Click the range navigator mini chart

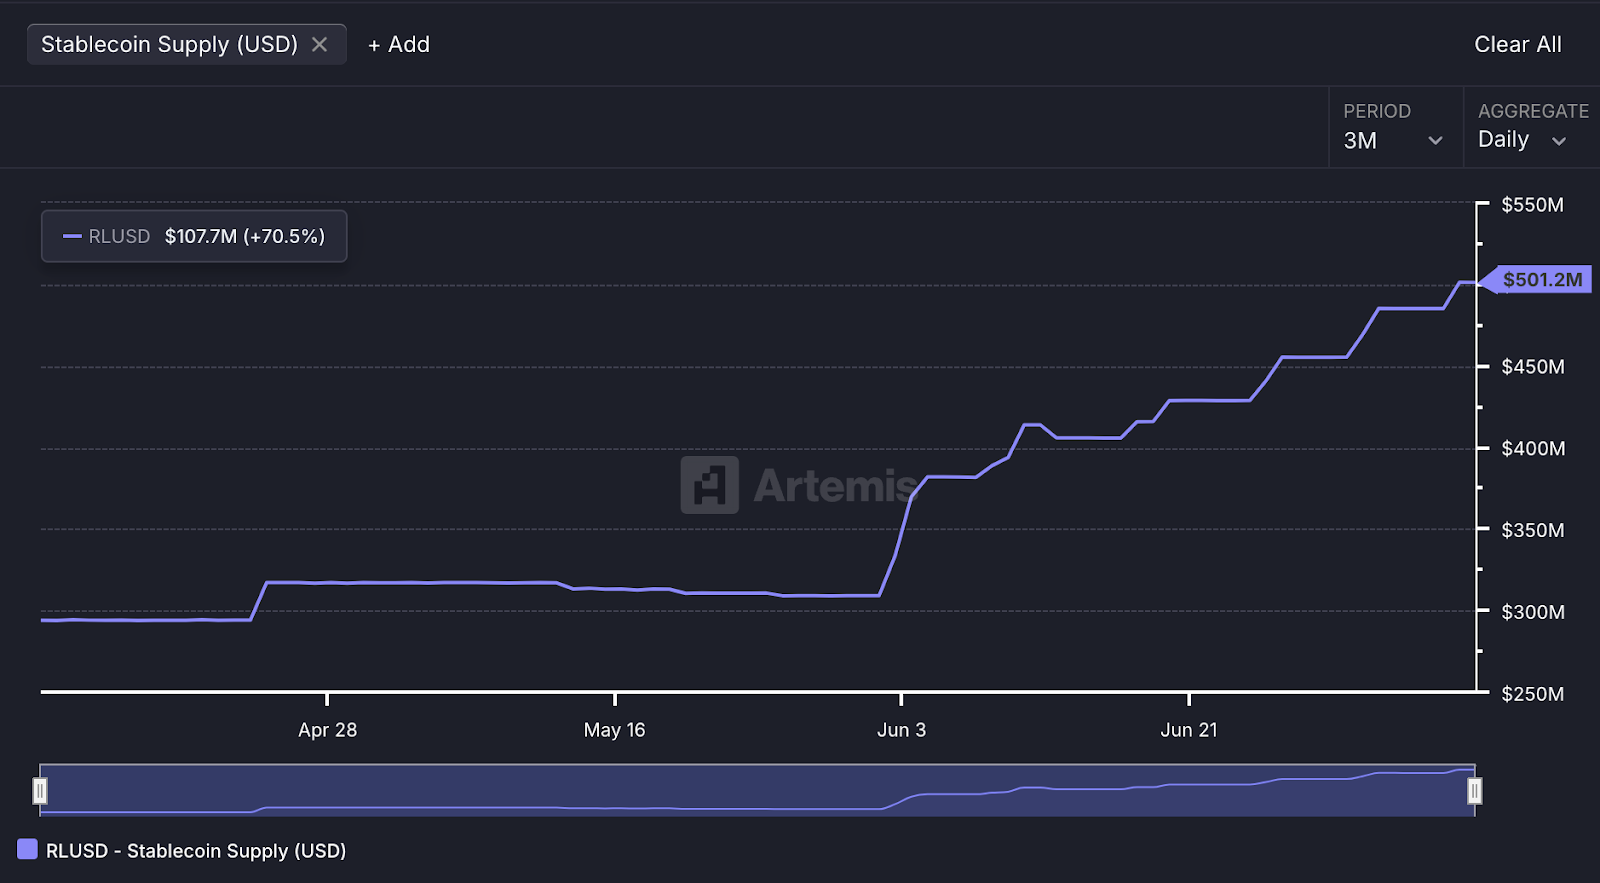tap(757, 790)
